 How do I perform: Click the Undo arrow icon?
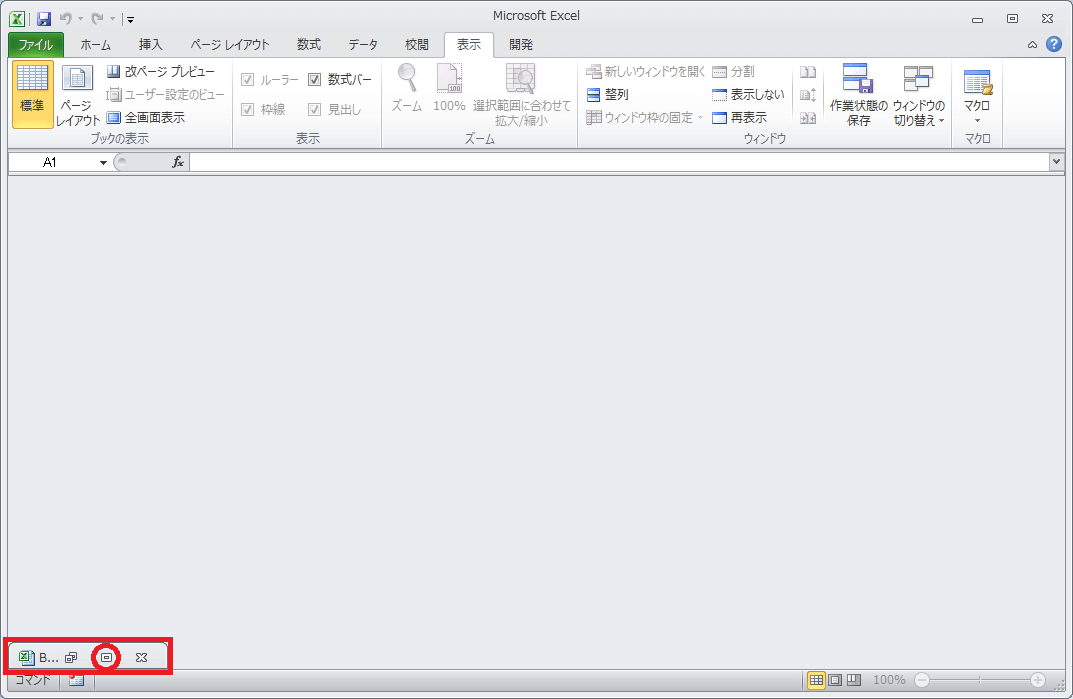tap(66, 19)
